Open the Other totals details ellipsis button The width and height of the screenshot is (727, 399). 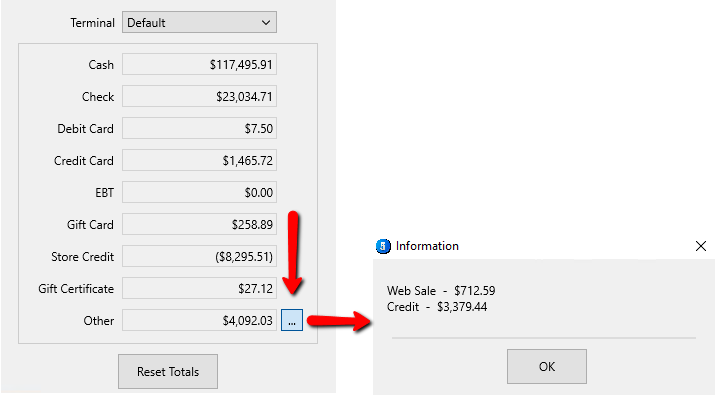click(x=292, y=320)
